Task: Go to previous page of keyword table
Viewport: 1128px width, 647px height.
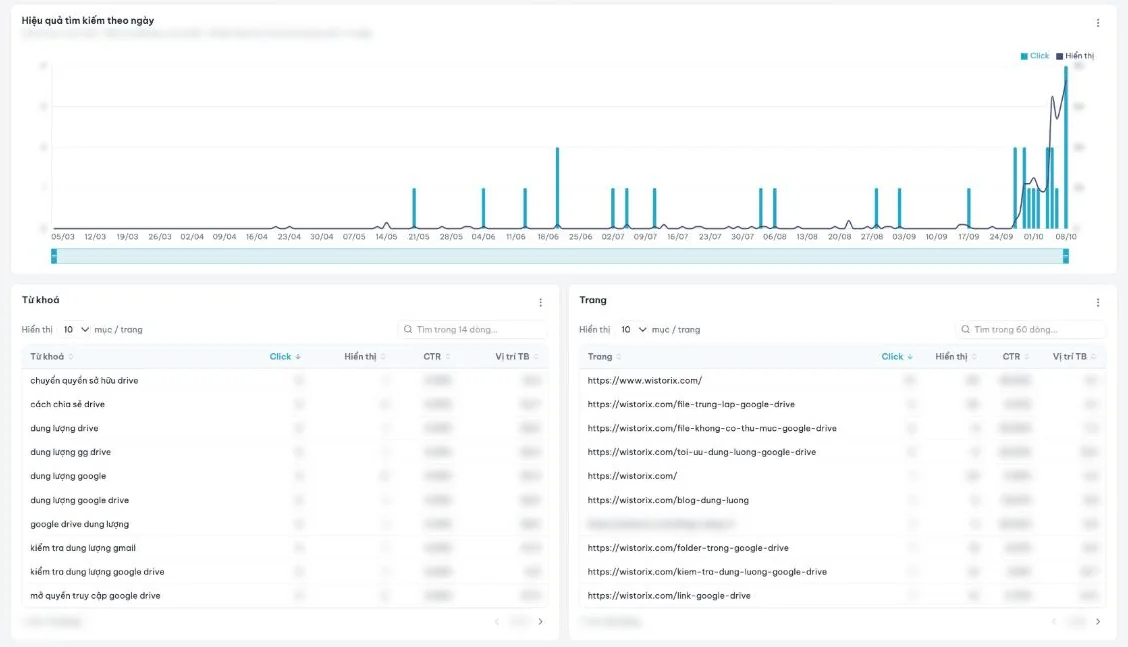Action: (x=496, y=621)
